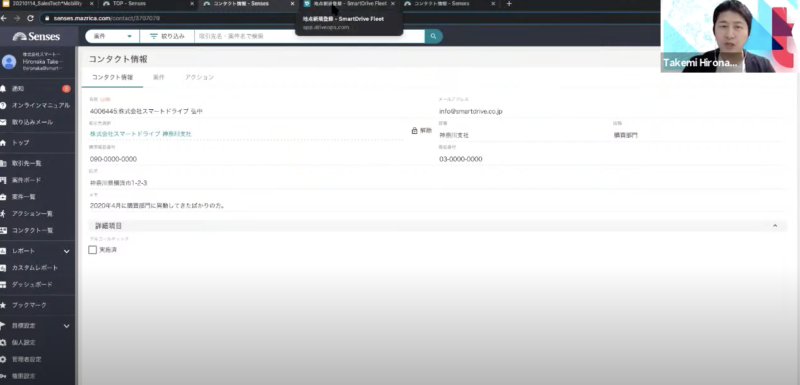Click the browser reload icon
Image resolution: width=800 pixels, height=385 pixels.
point(31,18)
